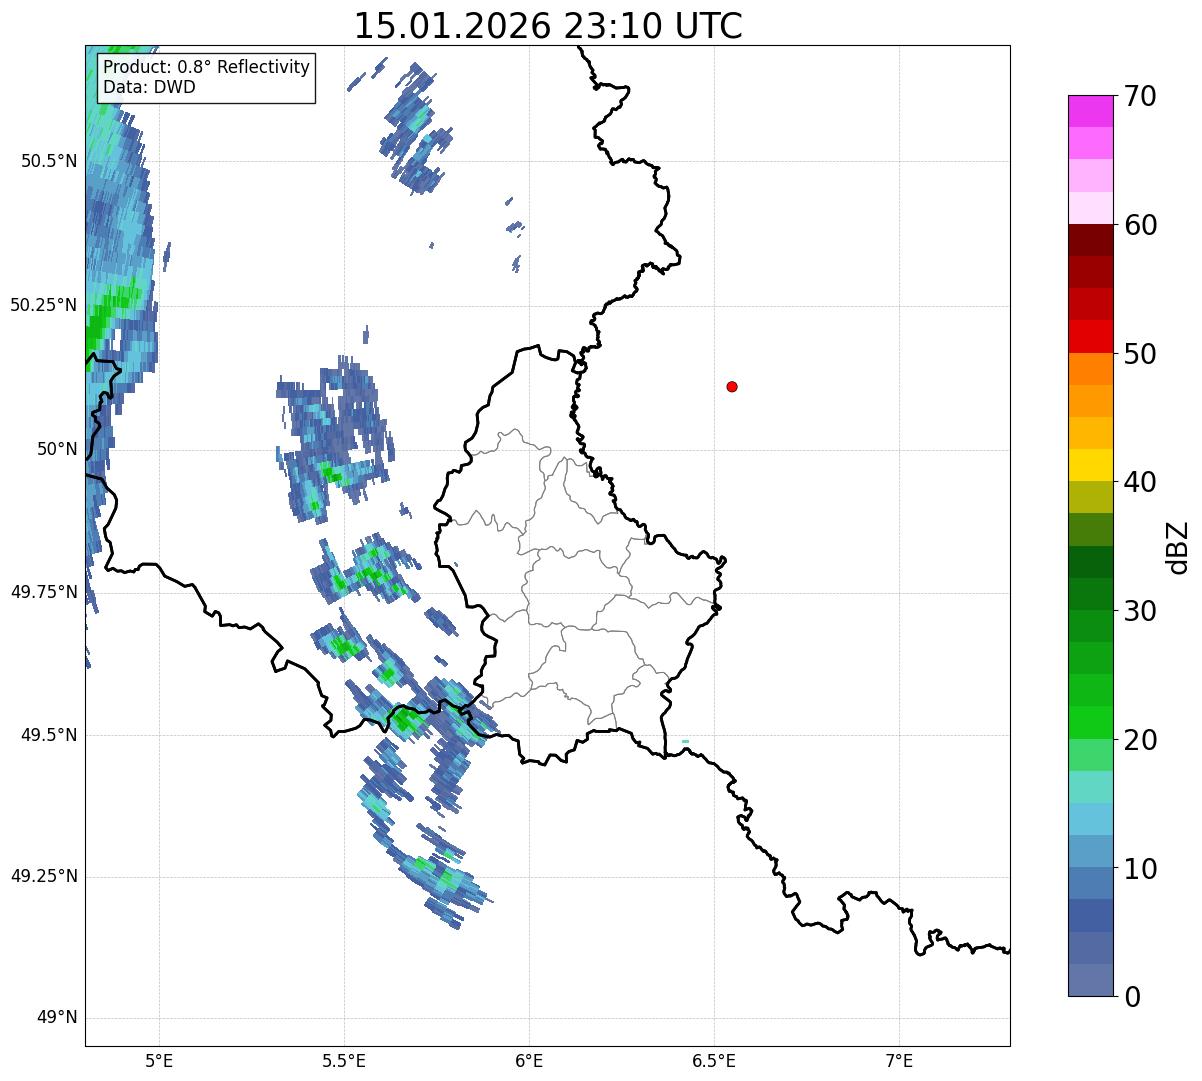The image size is (1202, 1081).
Task: Click the 'Product: 0.8° Reflectivity' label
Action: click(x=206, y=67)
